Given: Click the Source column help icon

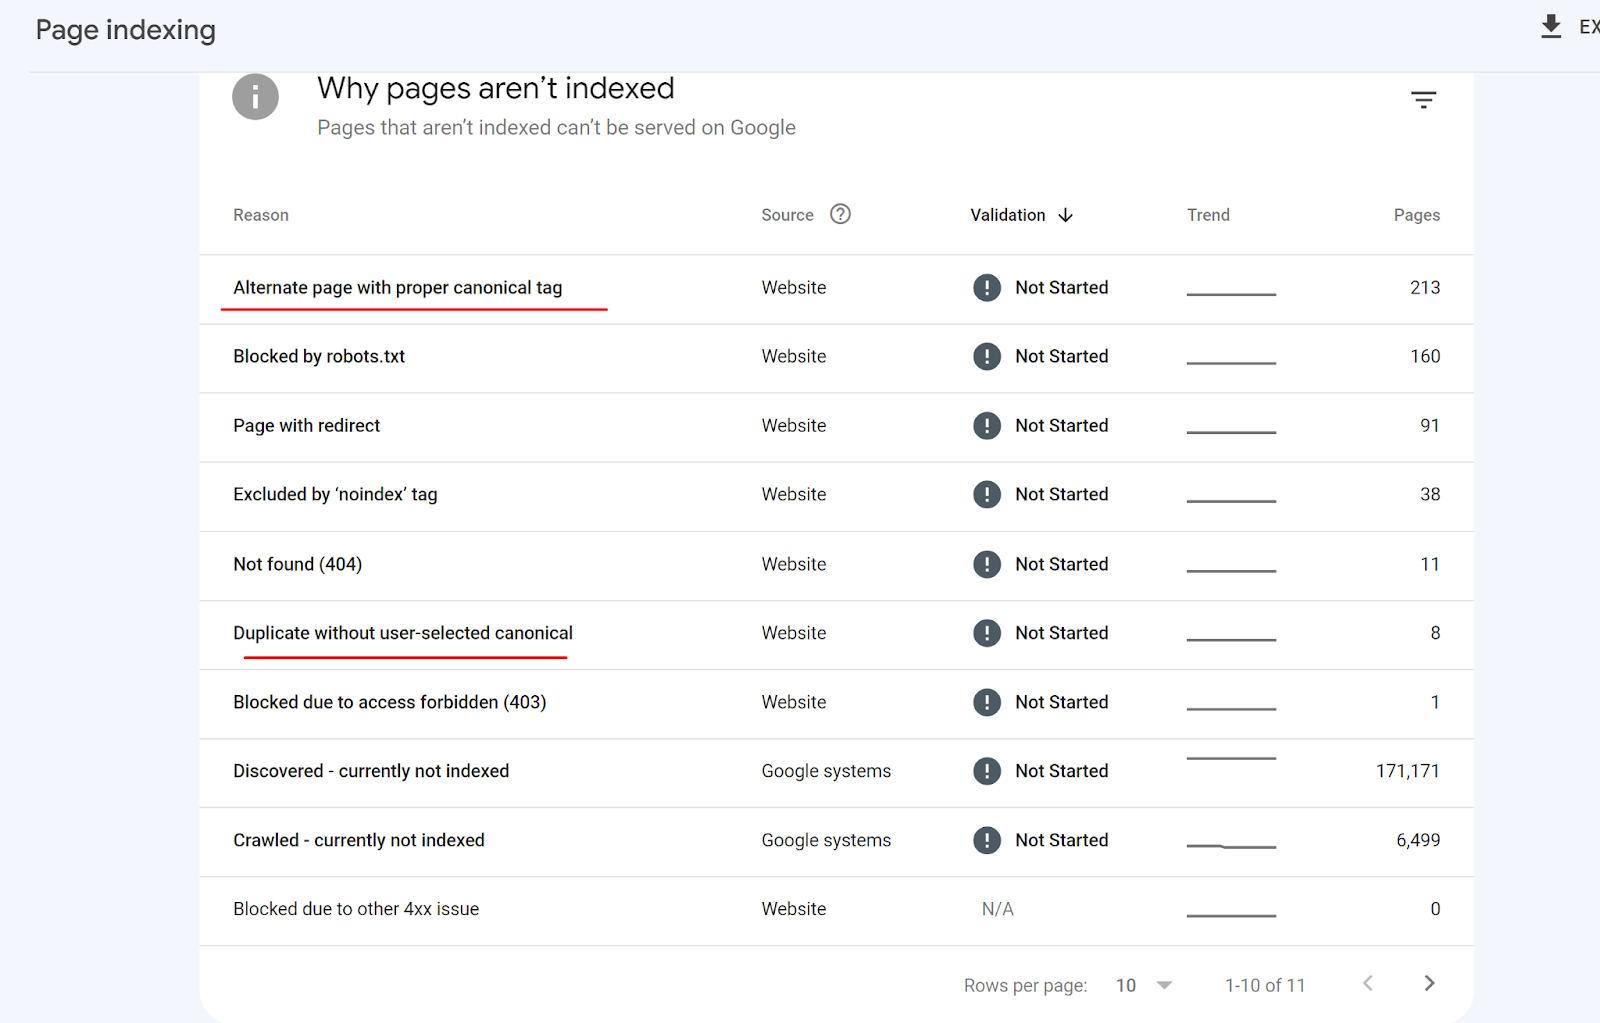Looking at the screenshot, I should pyautogui.click(x=840, y=214).
